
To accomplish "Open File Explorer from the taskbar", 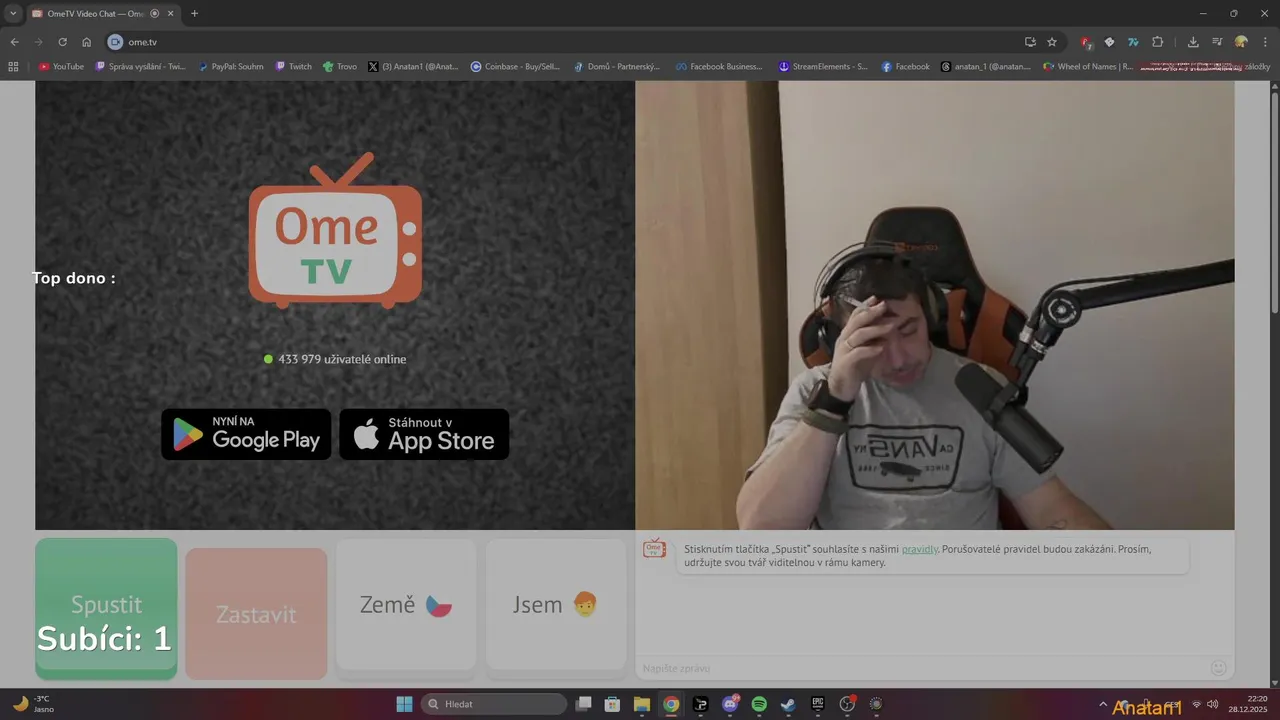I will click(x=641, y=704).
